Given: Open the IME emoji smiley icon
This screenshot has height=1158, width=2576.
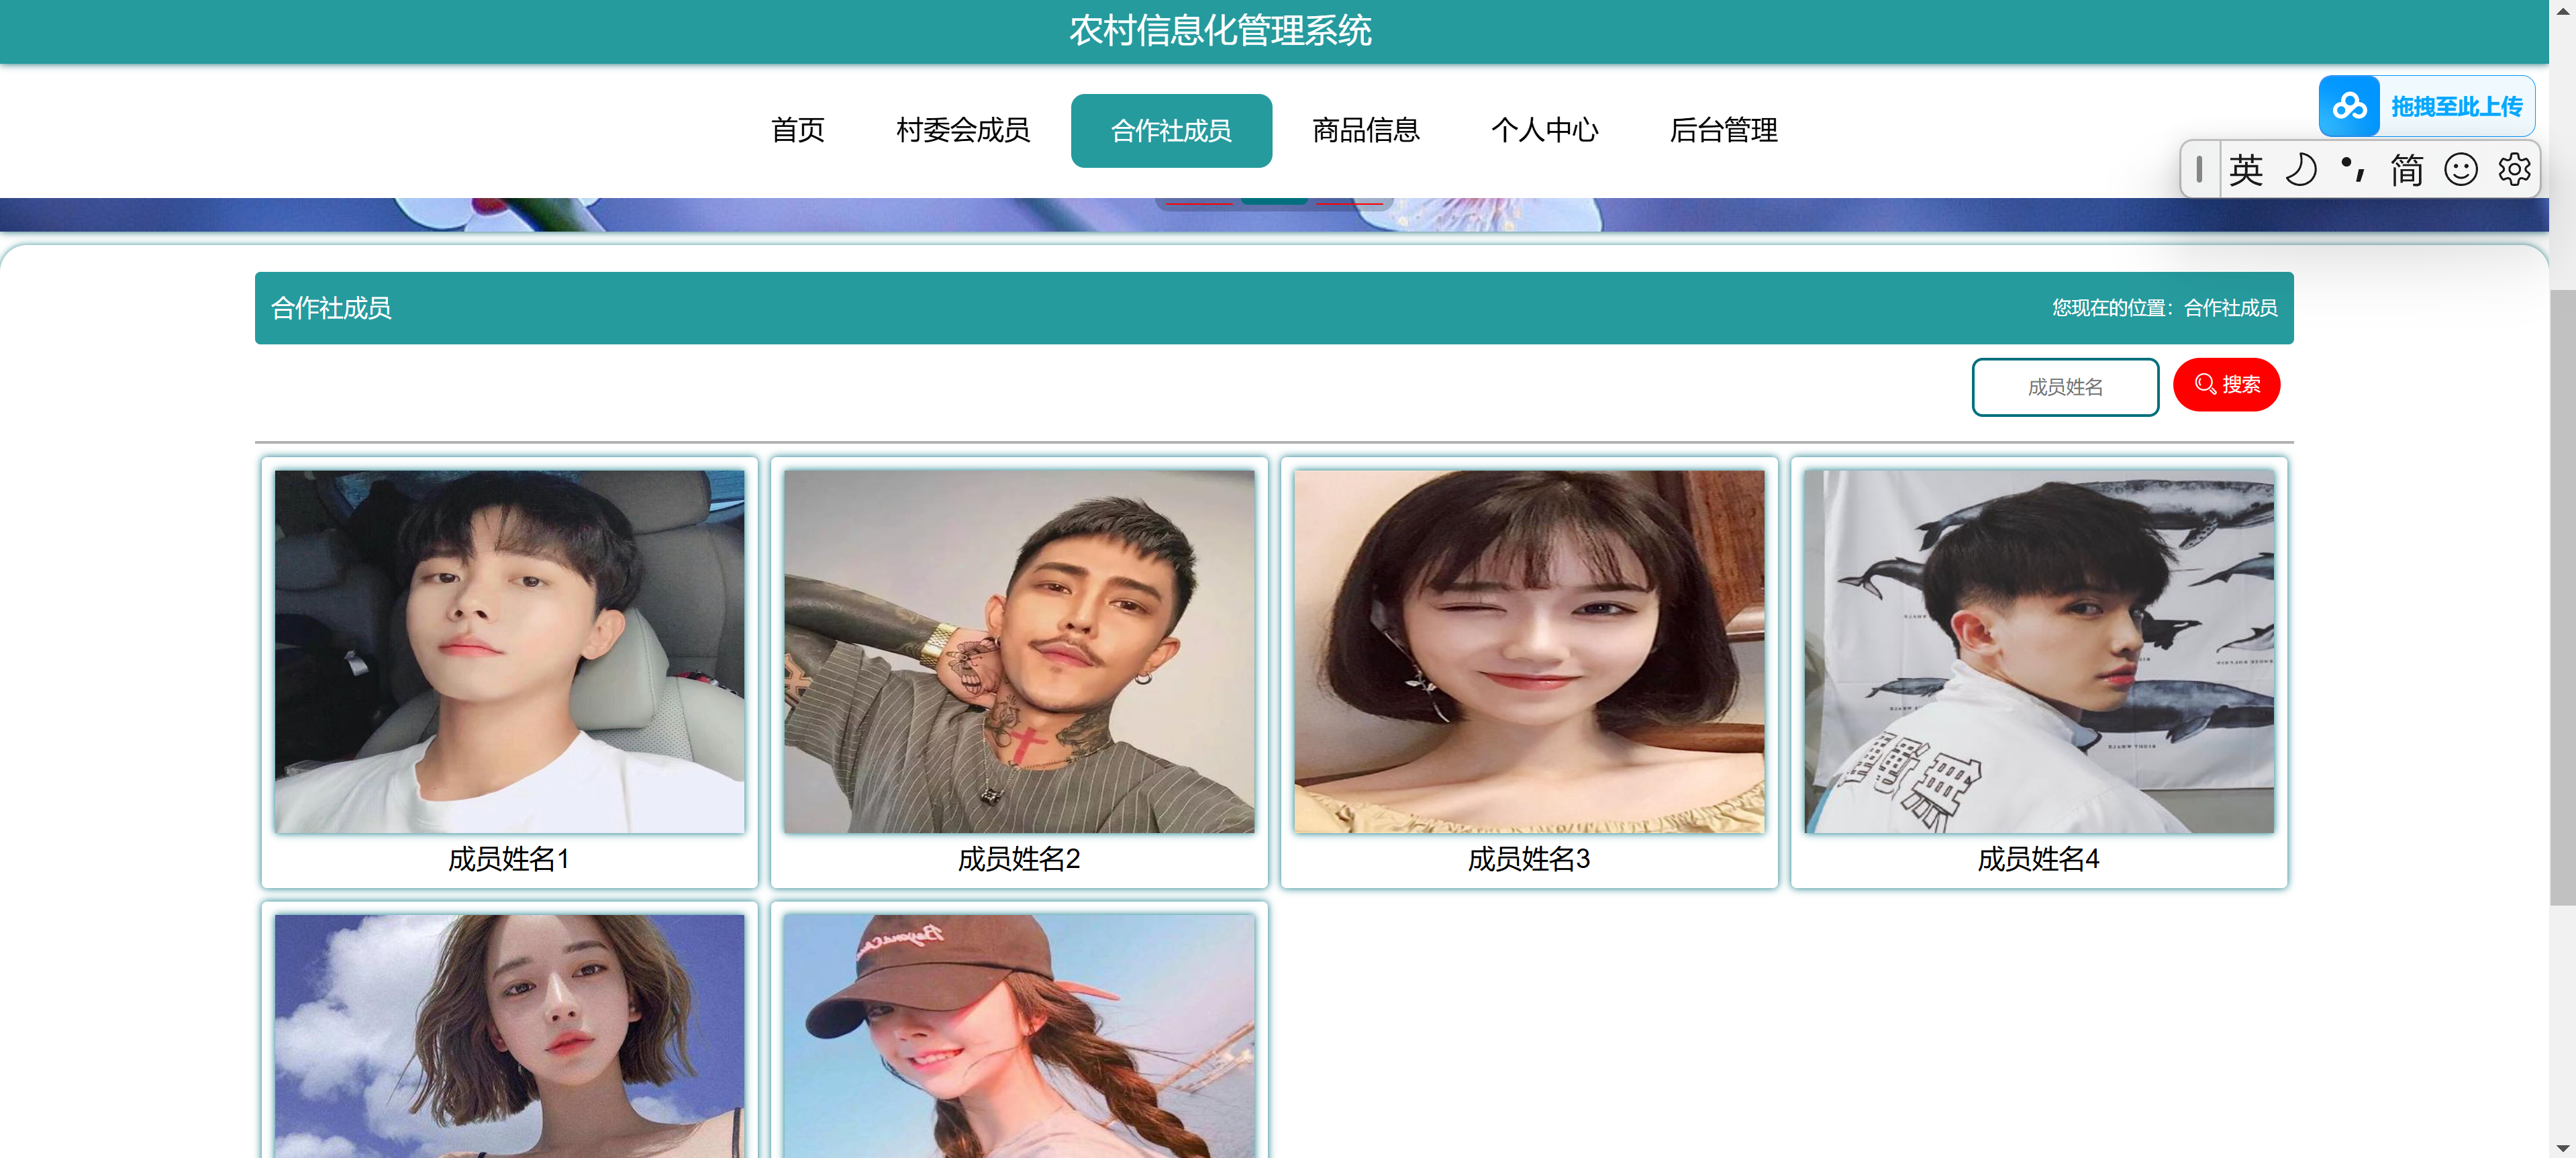Looking at the screenshot, I should coord(2460,170).
